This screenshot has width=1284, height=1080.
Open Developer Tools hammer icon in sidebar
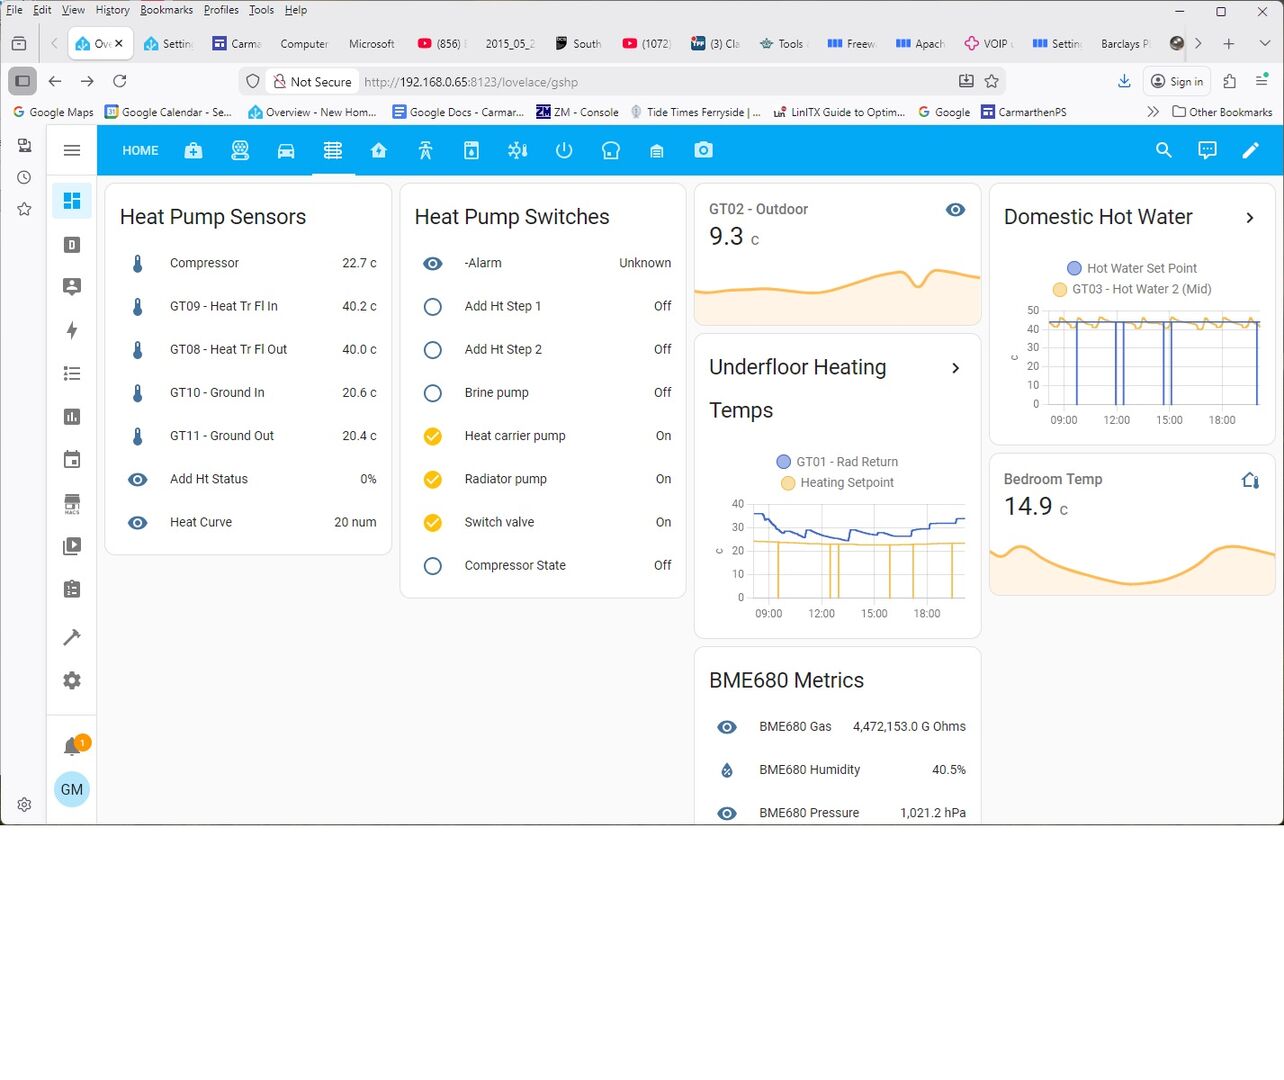(x=72, y=637)
